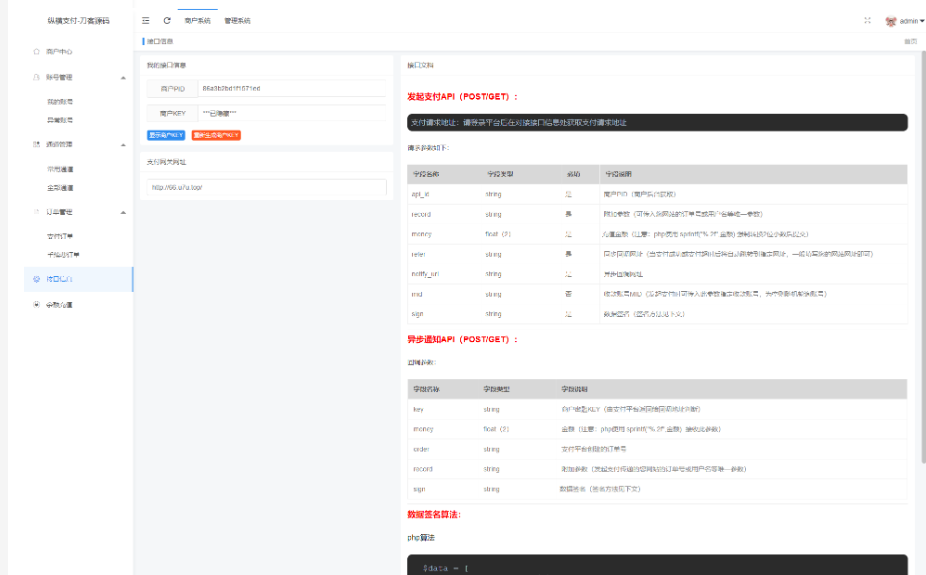The image size is (926, 575).
Task: Open 全部通道 in the sidebar
Action: tap(60, 188)
